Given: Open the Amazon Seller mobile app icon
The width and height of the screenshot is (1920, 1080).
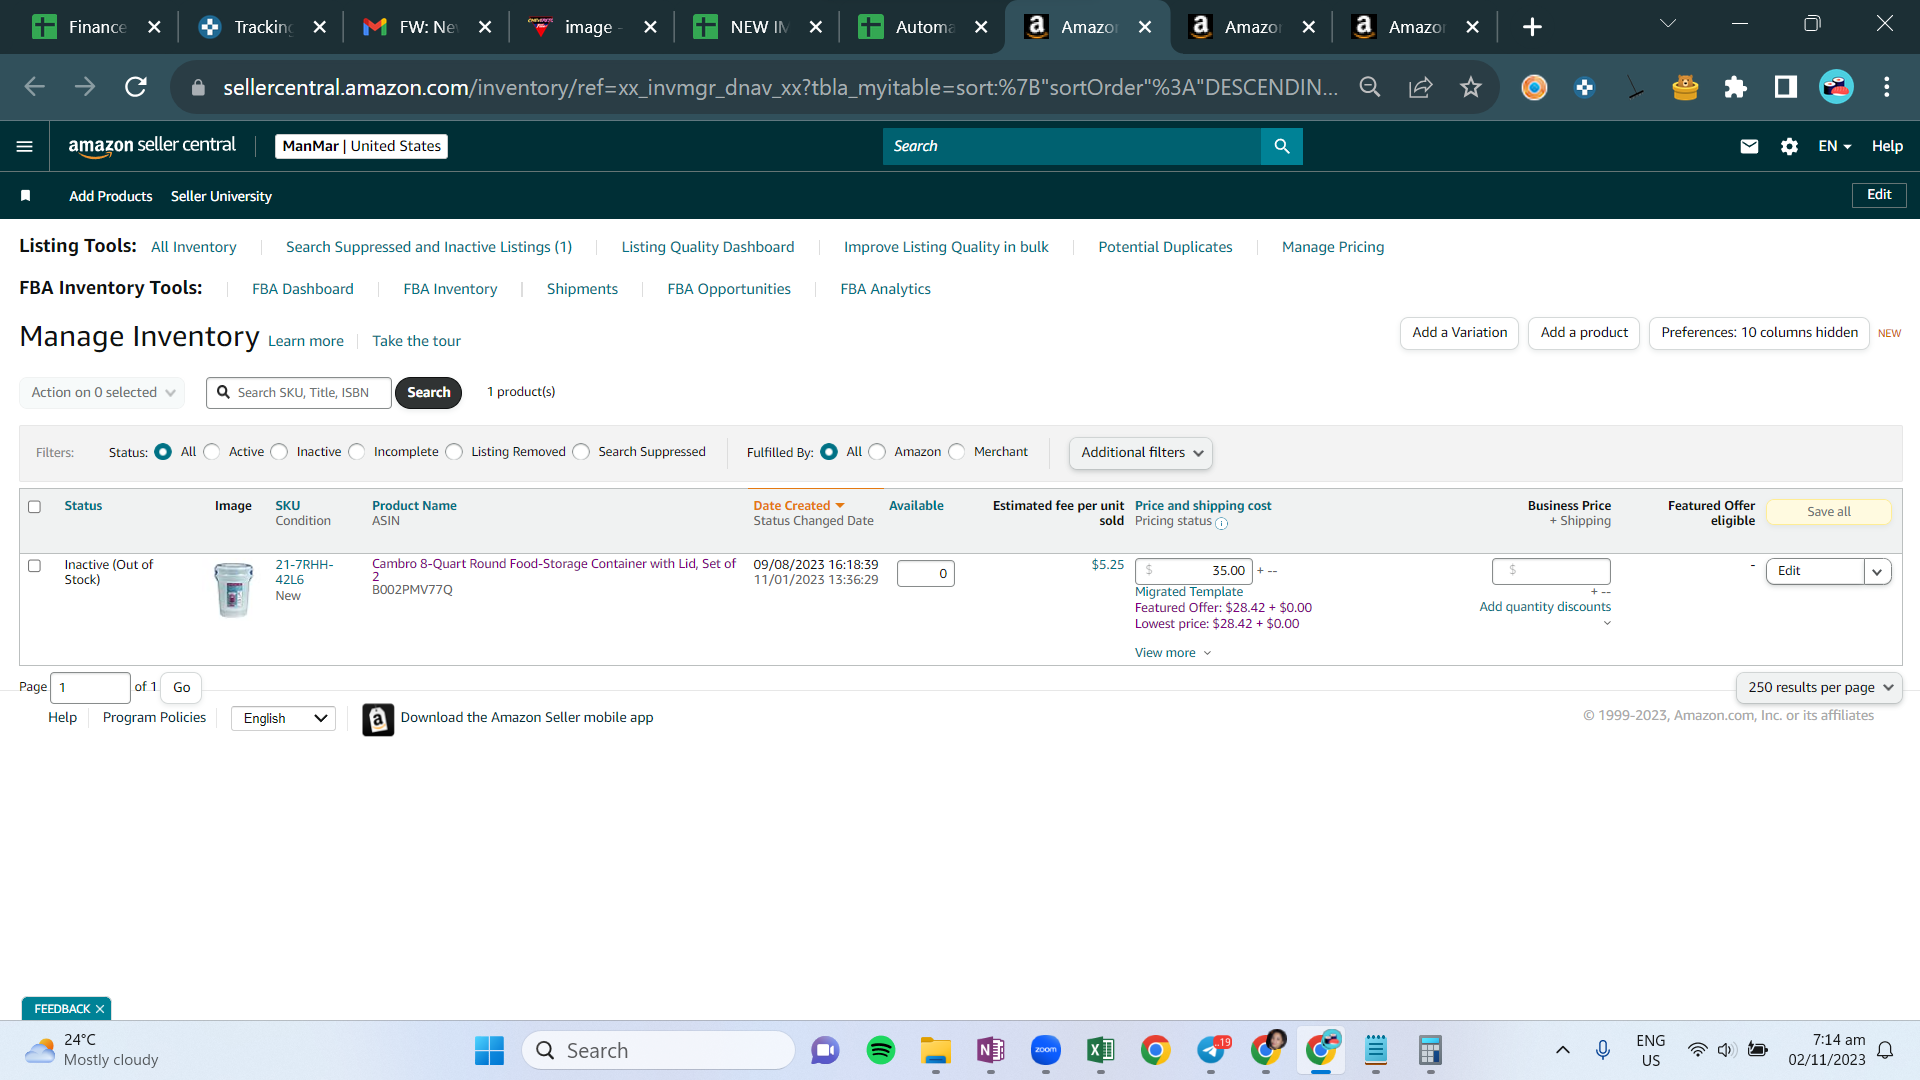Looking at the screenshot, I should coord(378,719).
